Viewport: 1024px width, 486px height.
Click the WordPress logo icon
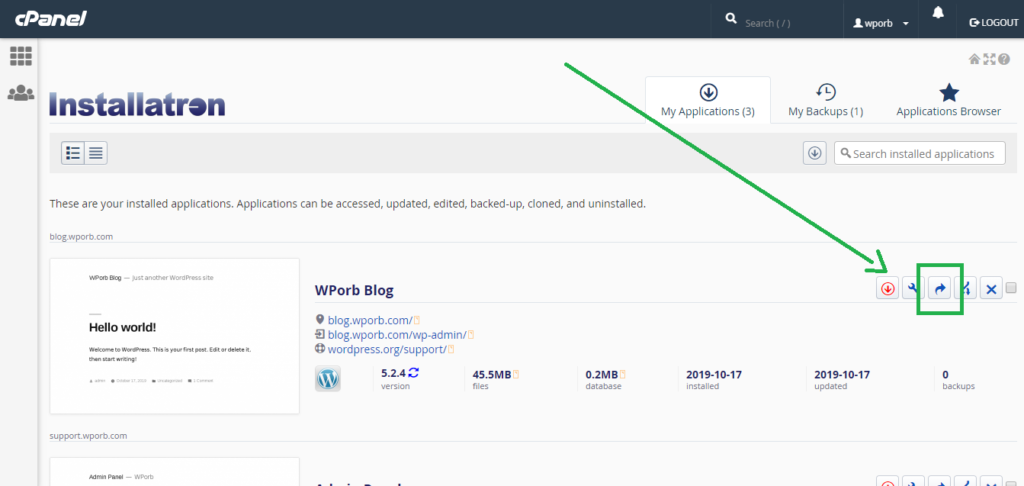point(328,379)
